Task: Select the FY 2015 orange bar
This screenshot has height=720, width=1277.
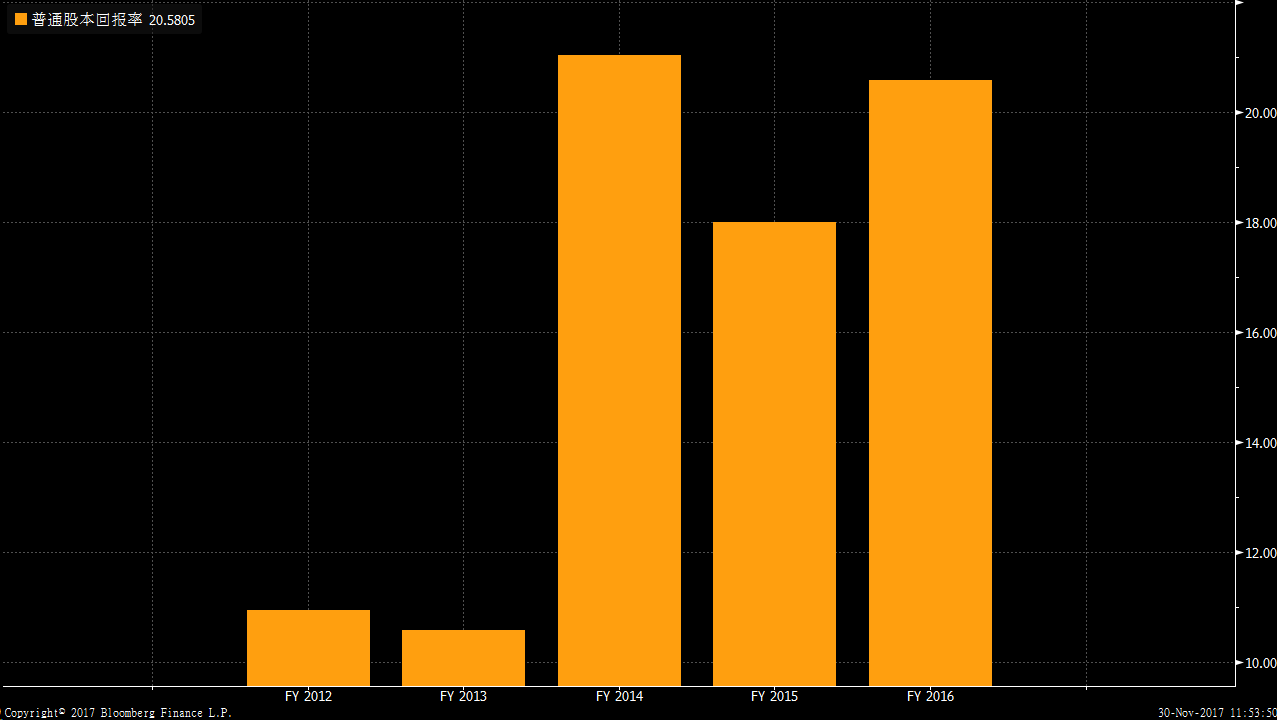Action: (774, 453)
